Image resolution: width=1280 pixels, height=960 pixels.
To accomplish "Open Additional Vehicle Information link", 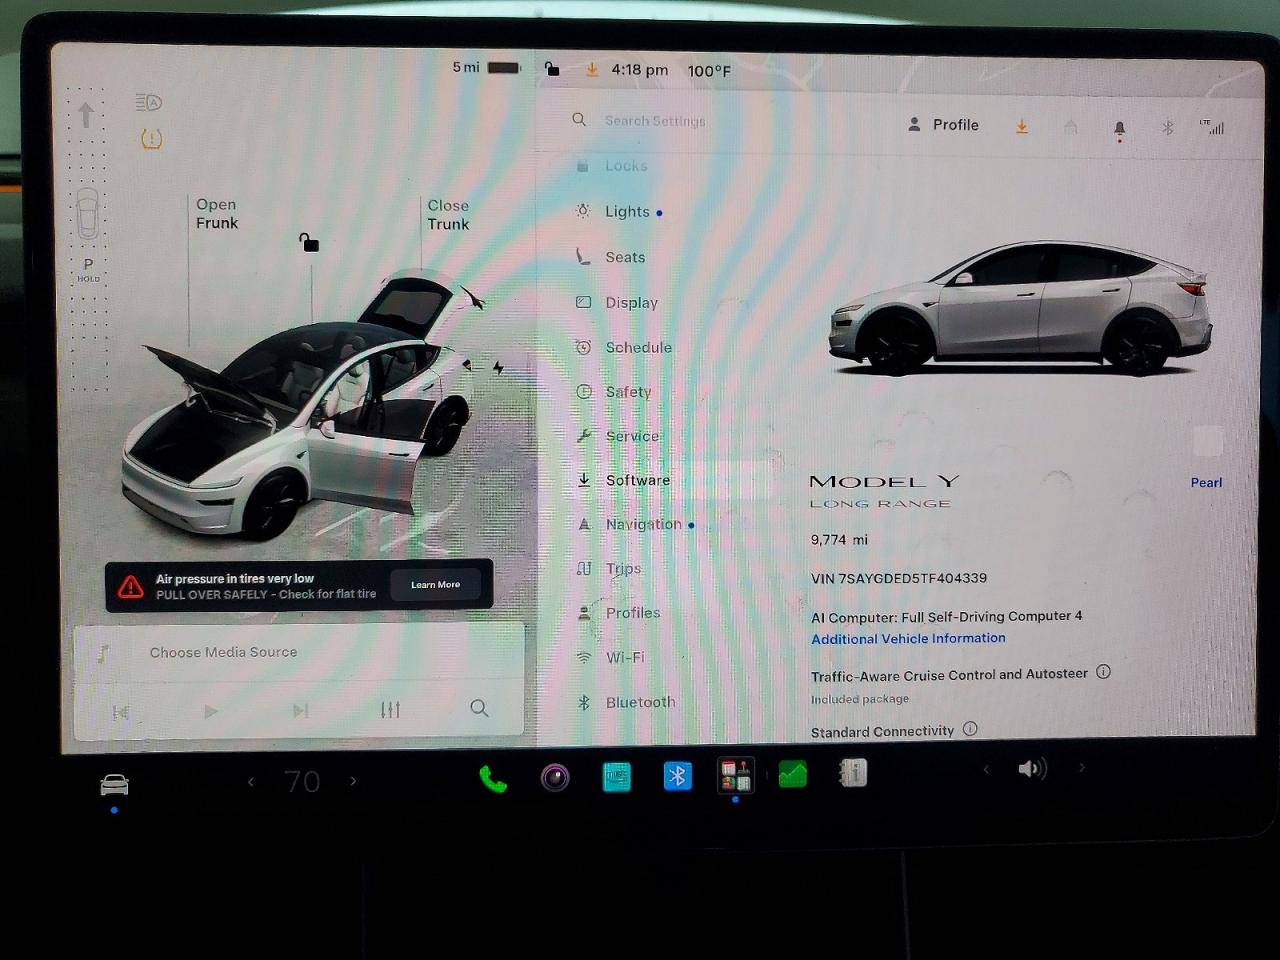I will [908, 638].
